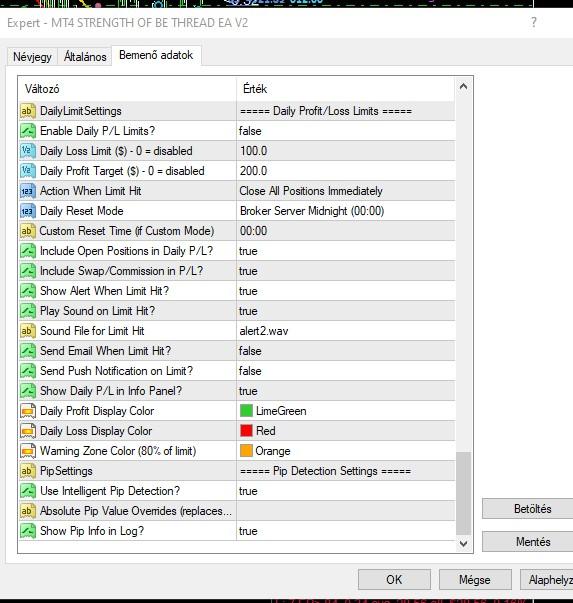573x603 pixels.
Task: Click the Red color swatch
Action: coord(246,431)
